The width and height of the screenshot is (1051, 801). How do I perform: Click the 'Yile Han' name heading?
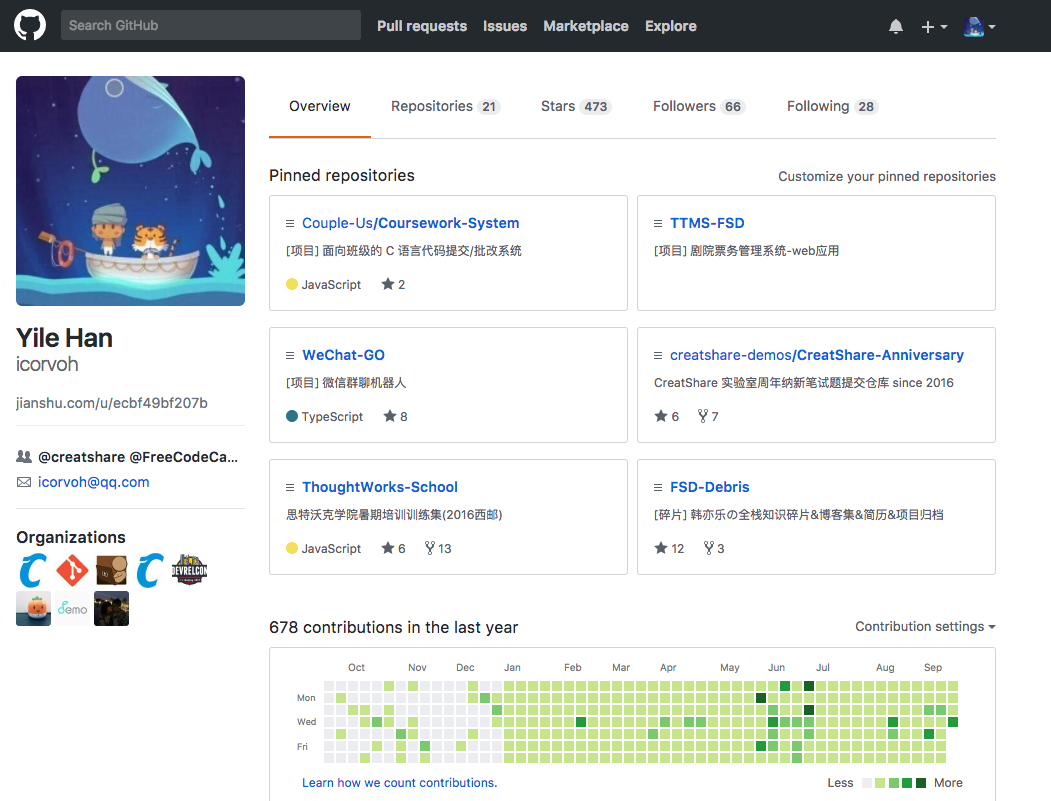click(x=64, y=338)
